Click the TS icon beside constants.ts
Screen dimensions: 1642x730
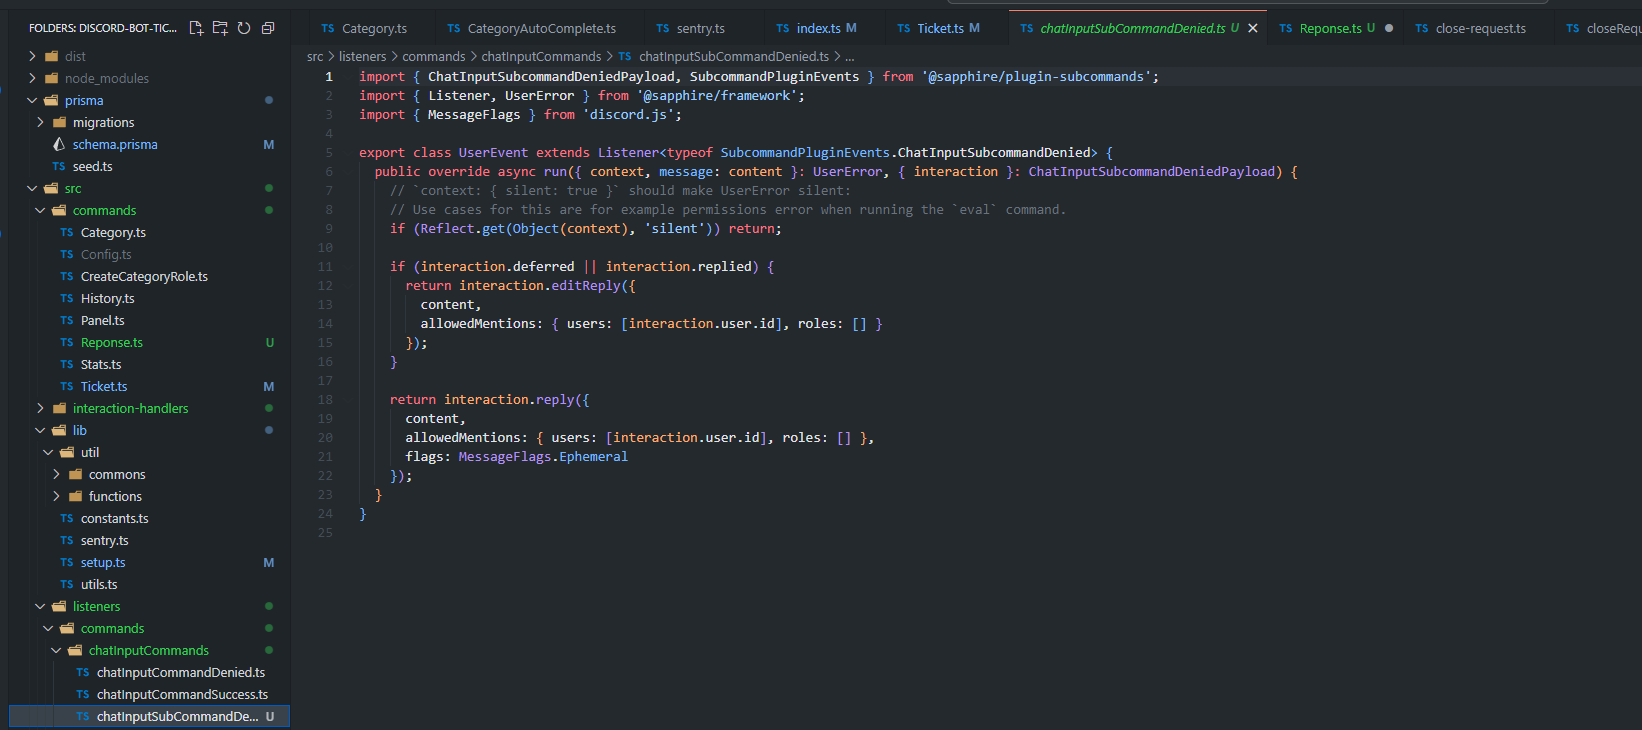pos(67,518)
